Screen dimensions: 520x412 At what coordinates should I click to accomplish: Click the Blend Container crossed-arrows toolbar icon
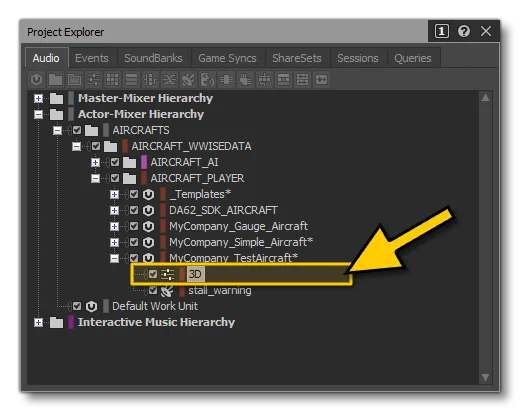tap(169, 80)
